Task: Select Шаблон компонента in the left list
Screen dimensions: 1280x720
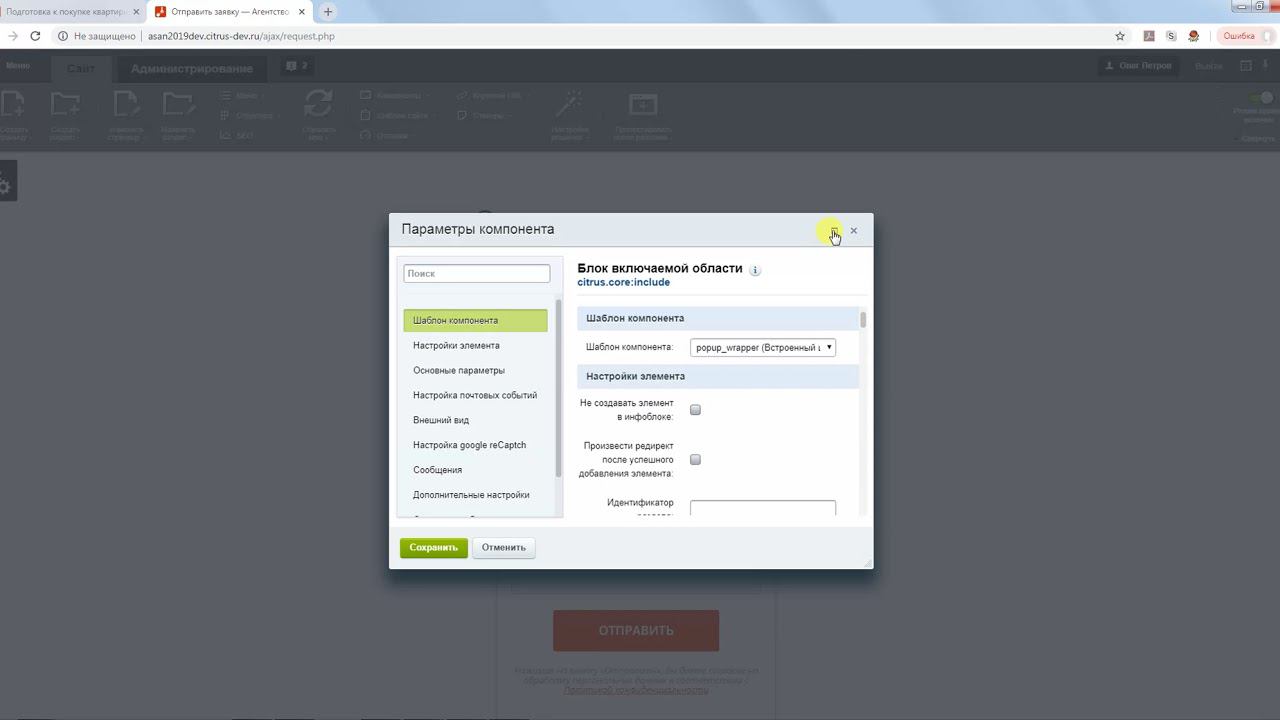Action: (475, 321)
